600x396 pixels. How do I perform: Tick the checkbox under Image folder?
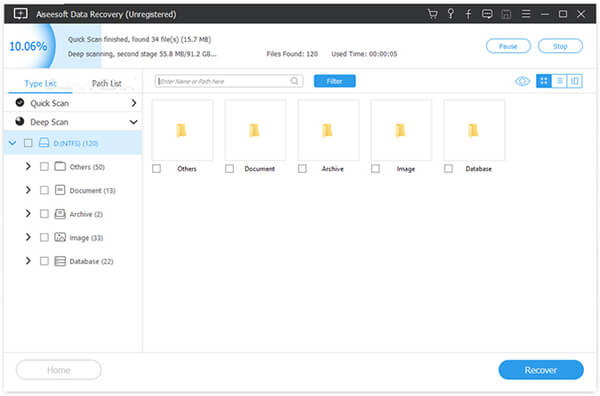click(375, 168)
